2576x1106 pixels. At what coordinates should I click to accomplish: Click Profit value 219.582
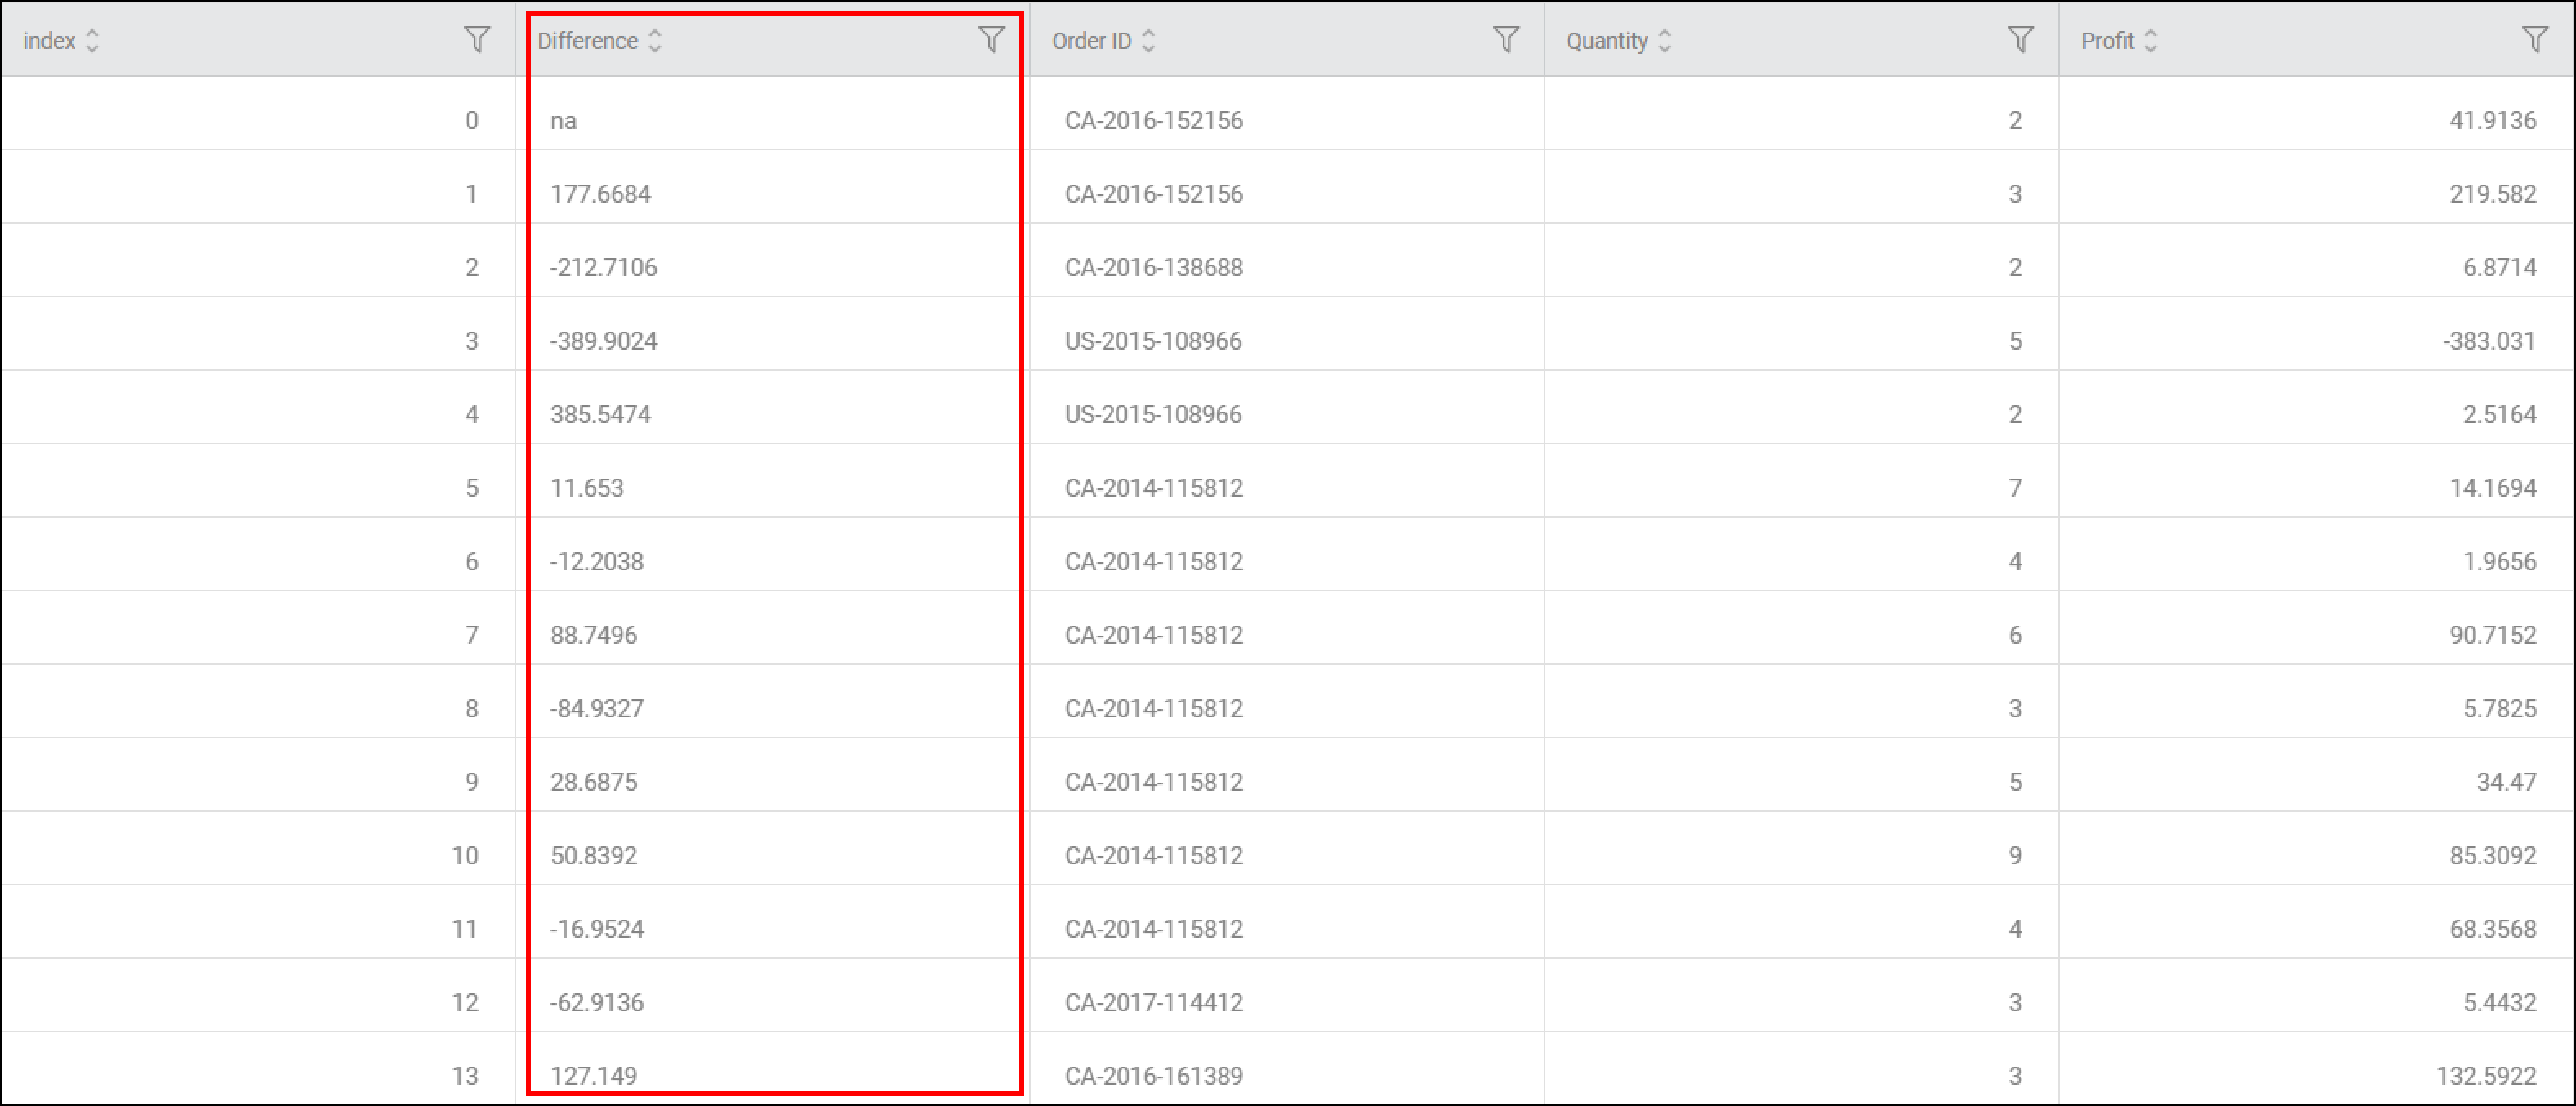2492,194
